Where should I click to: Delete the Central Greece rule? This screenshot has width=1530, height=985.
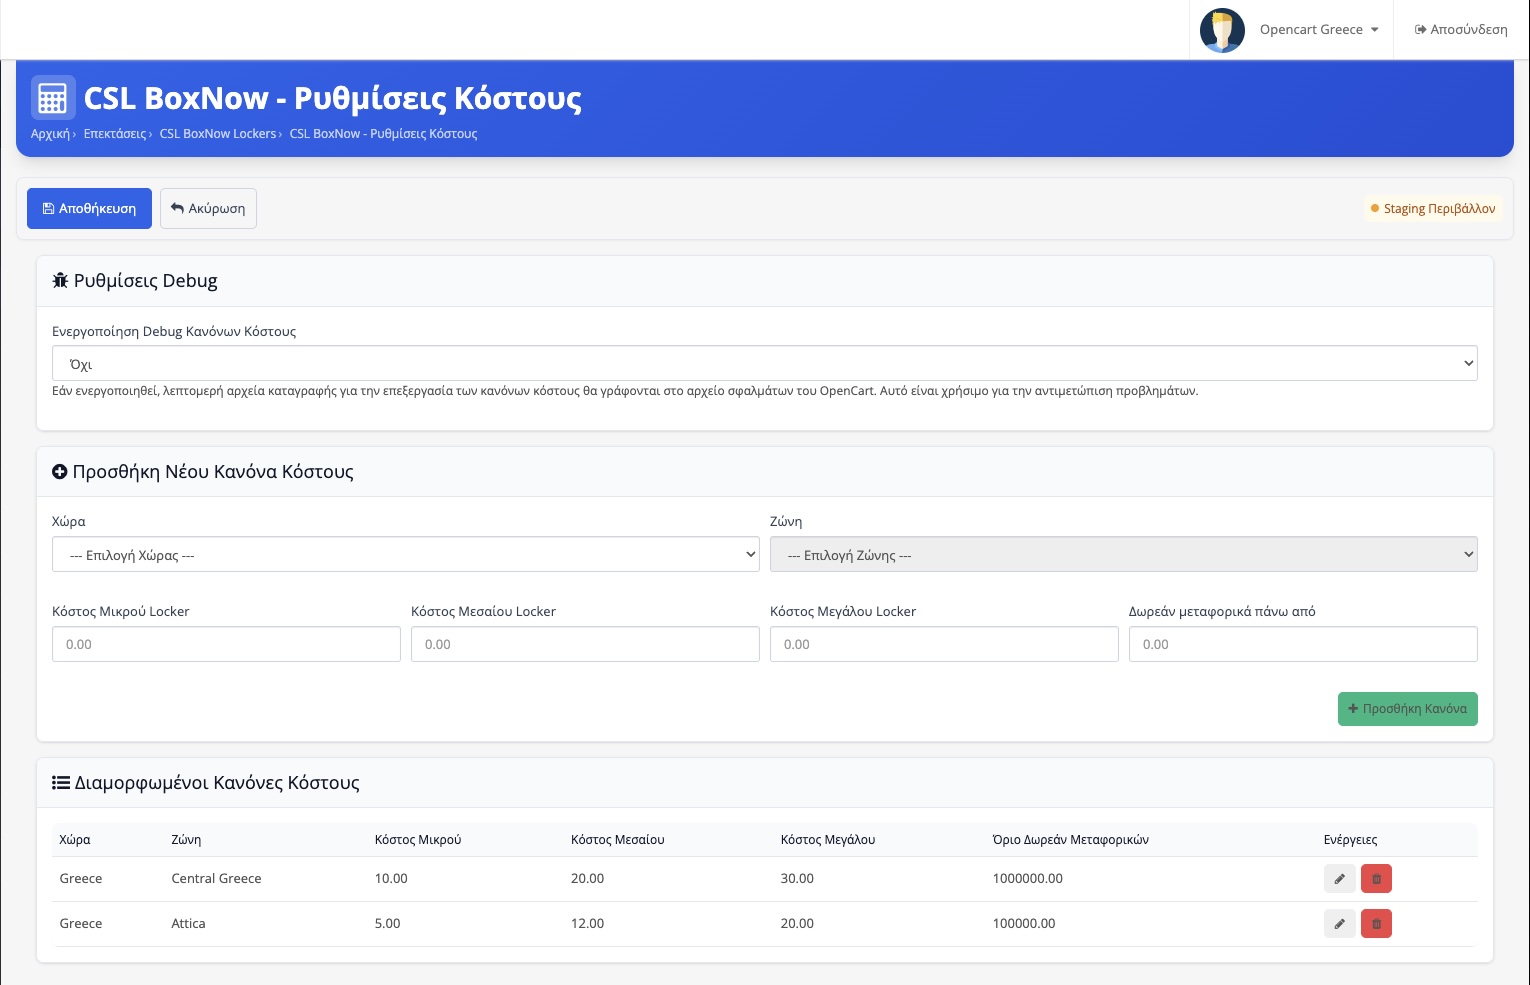1376,879
